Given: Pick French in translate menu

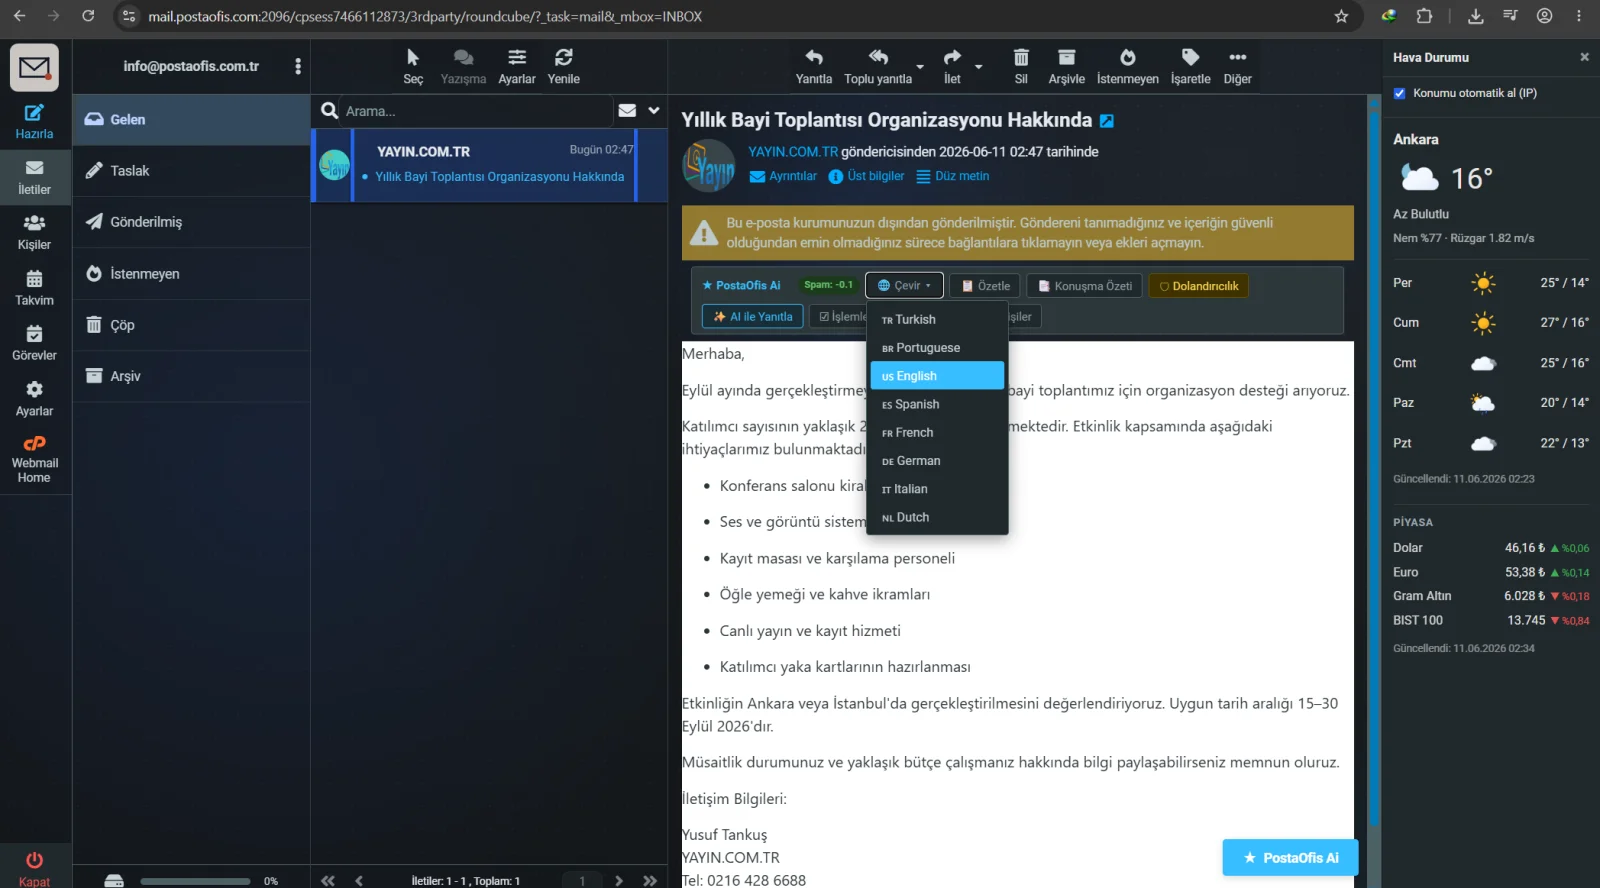Looking at the screenshot, I should [x=937, y=433].
